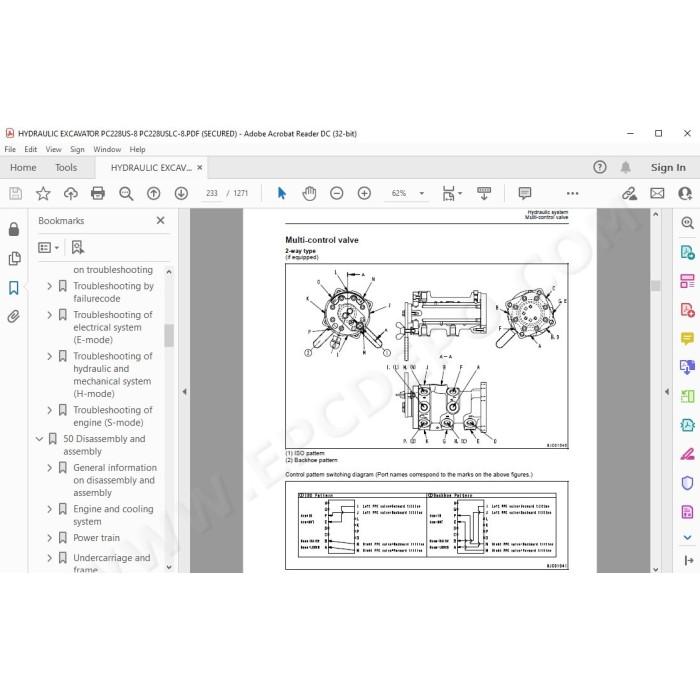
Task: Switch to Home tab
Action: [23, 167]
